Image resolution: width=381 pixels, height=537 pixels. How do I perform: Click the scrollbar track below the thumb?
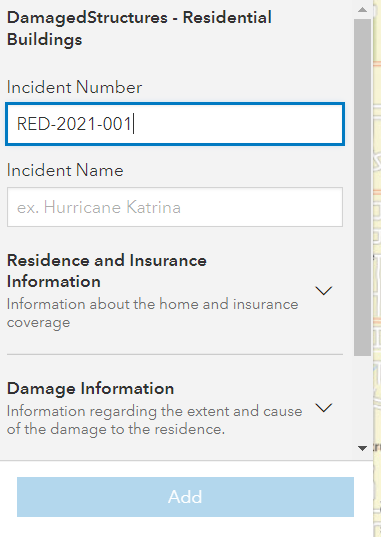pyautogui.click(x=362, y=399)
